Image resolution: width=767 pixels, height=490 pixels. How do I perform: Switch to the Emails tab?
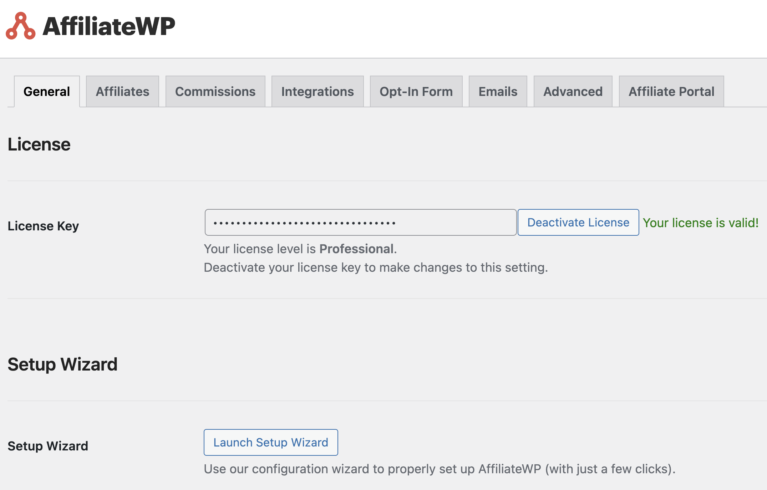coord(498,91)
